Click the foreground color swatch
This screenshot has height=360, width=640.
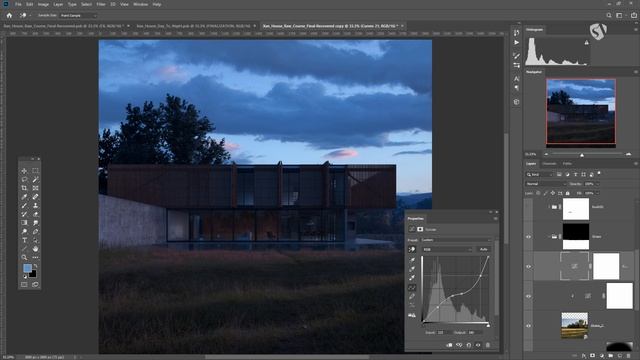tap(27, 268)
